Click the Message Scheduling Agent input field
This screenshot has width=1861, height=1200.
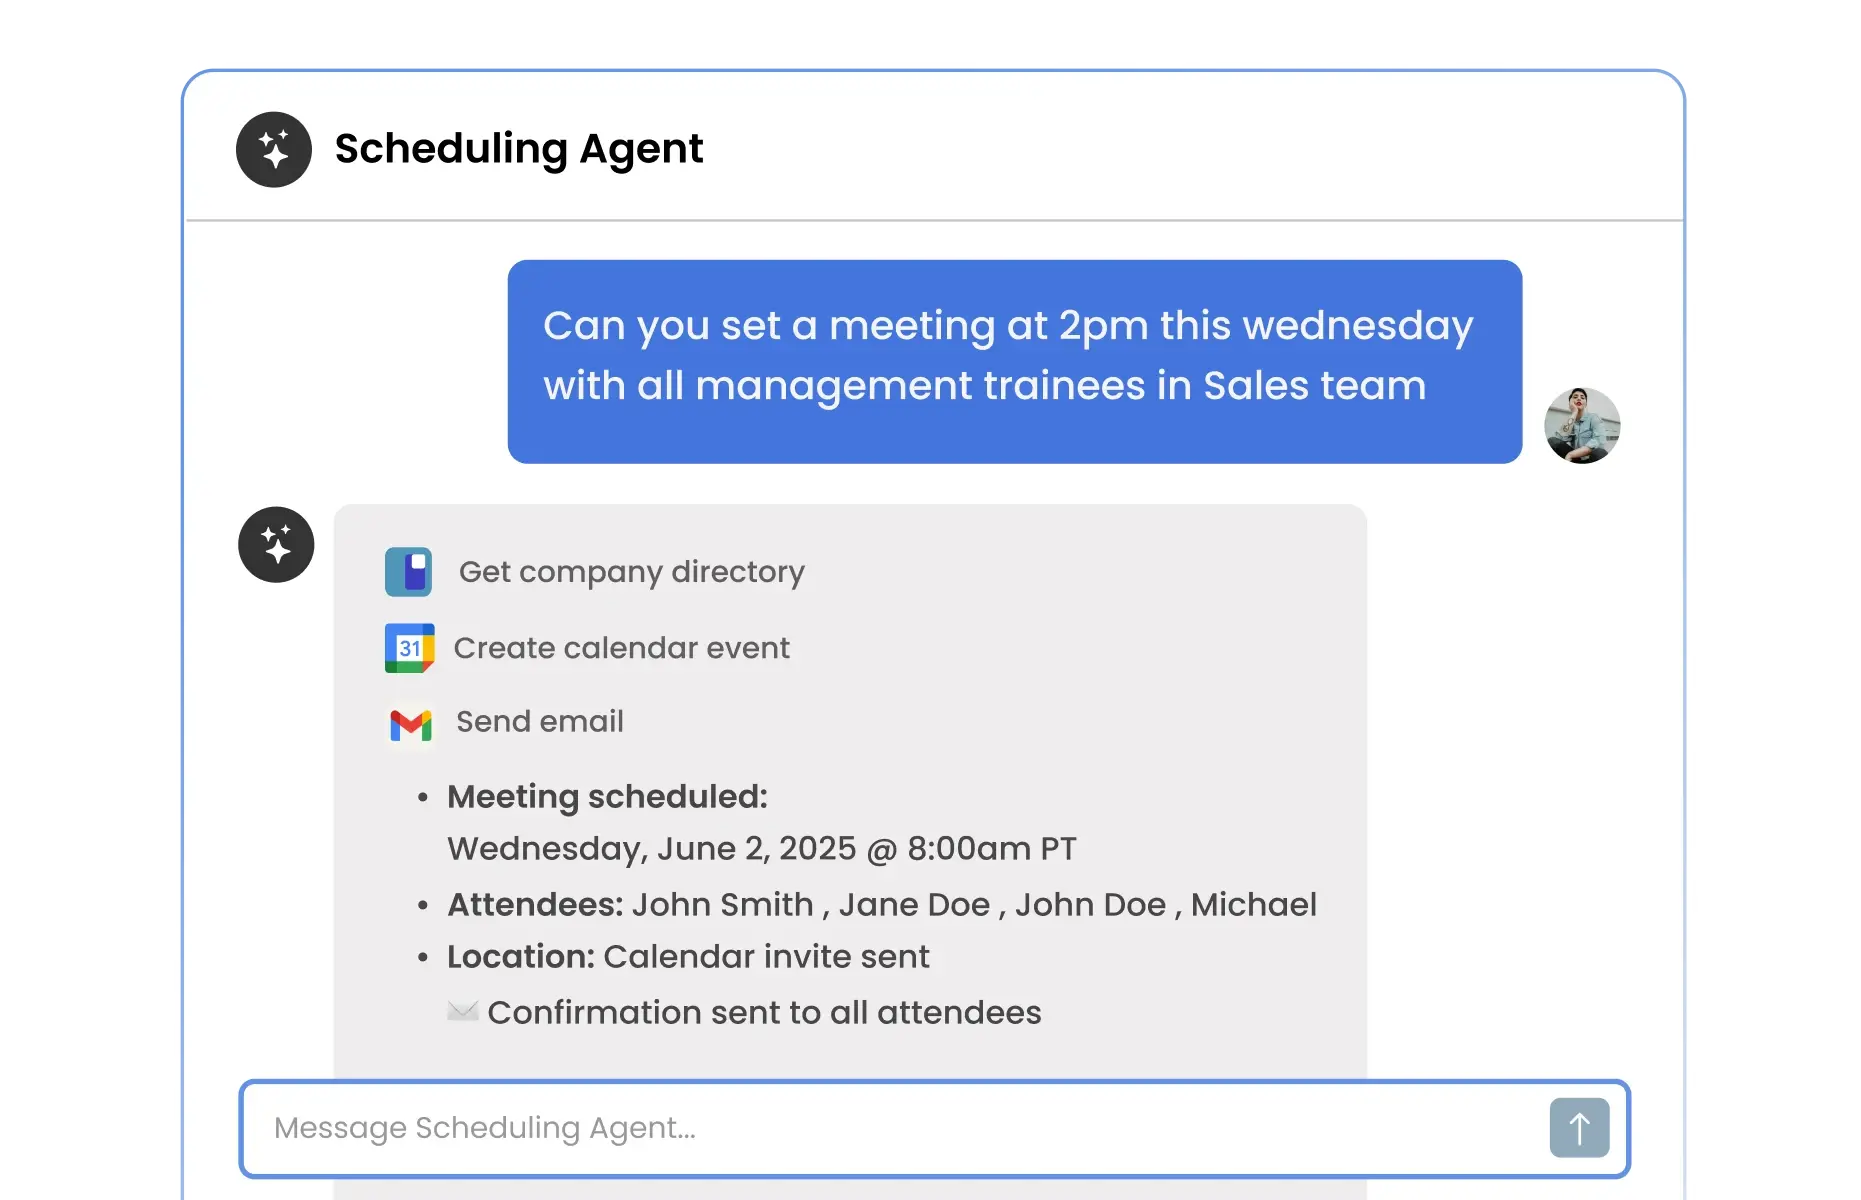700,1128
